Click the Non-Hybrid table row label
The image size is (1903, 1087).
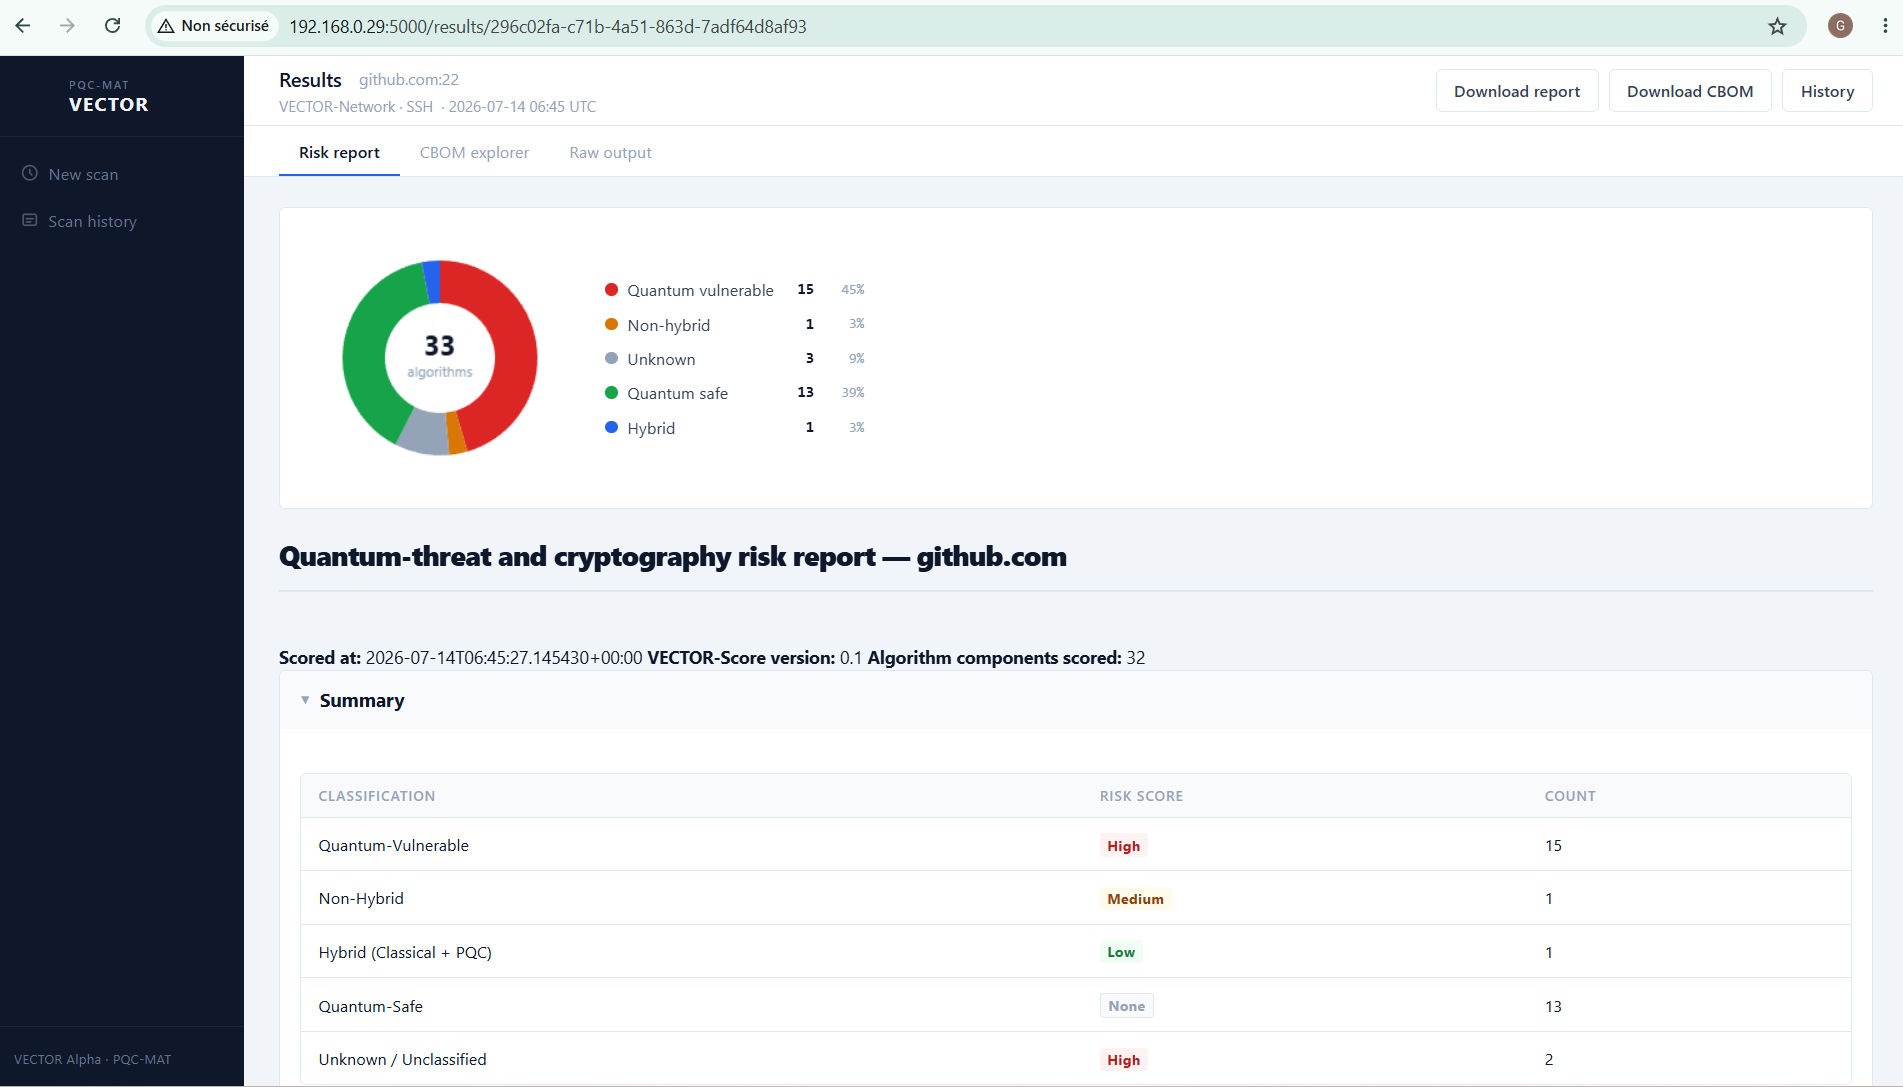tap(361, 898)
